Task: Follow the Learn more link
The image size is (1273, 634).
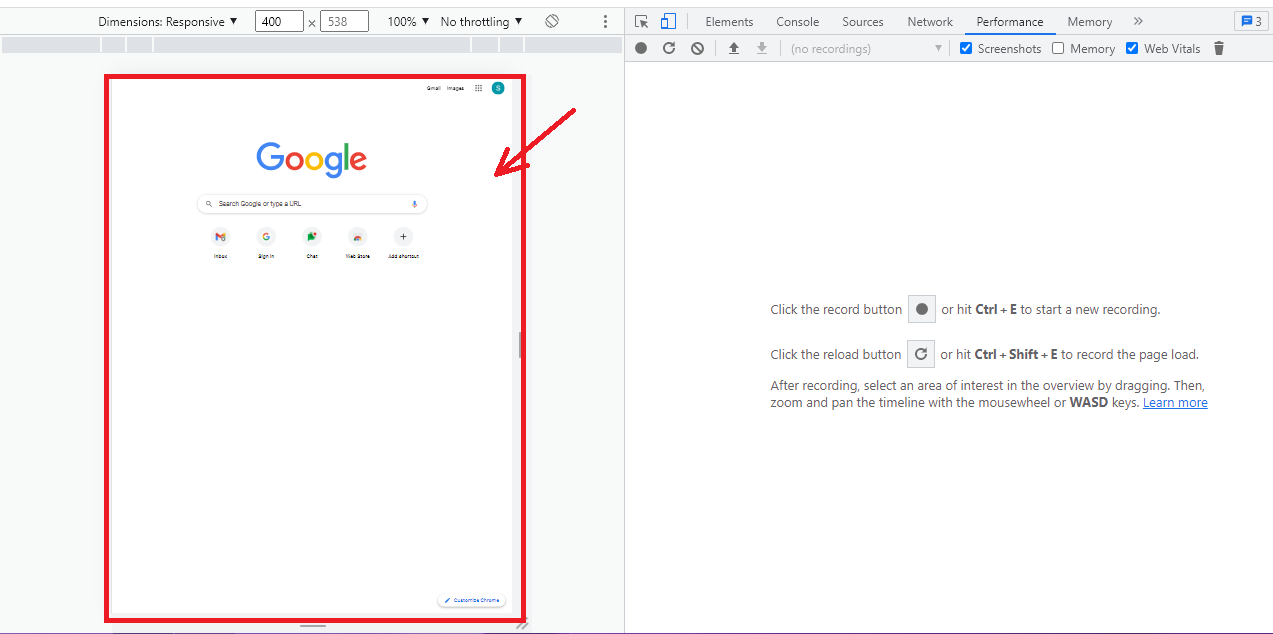Action: click(1175, 403)
